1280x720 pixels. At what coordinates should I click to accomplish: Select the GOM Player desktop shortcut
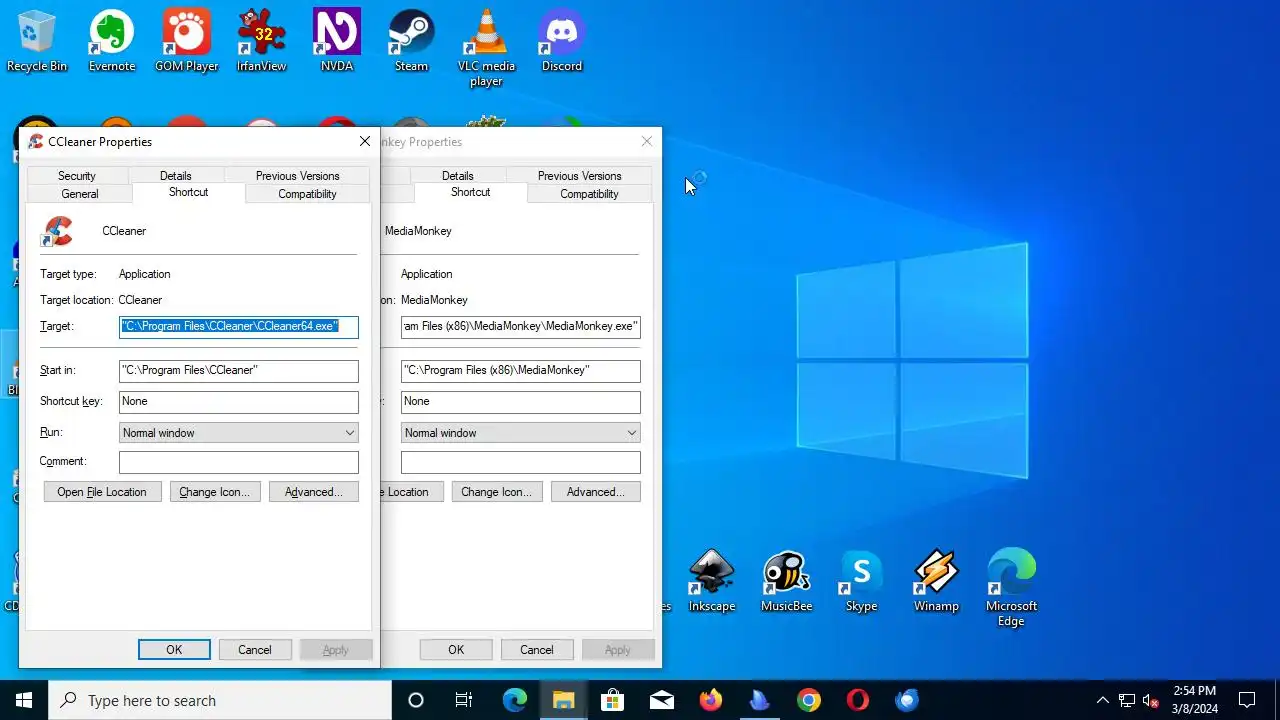point(187,41)
